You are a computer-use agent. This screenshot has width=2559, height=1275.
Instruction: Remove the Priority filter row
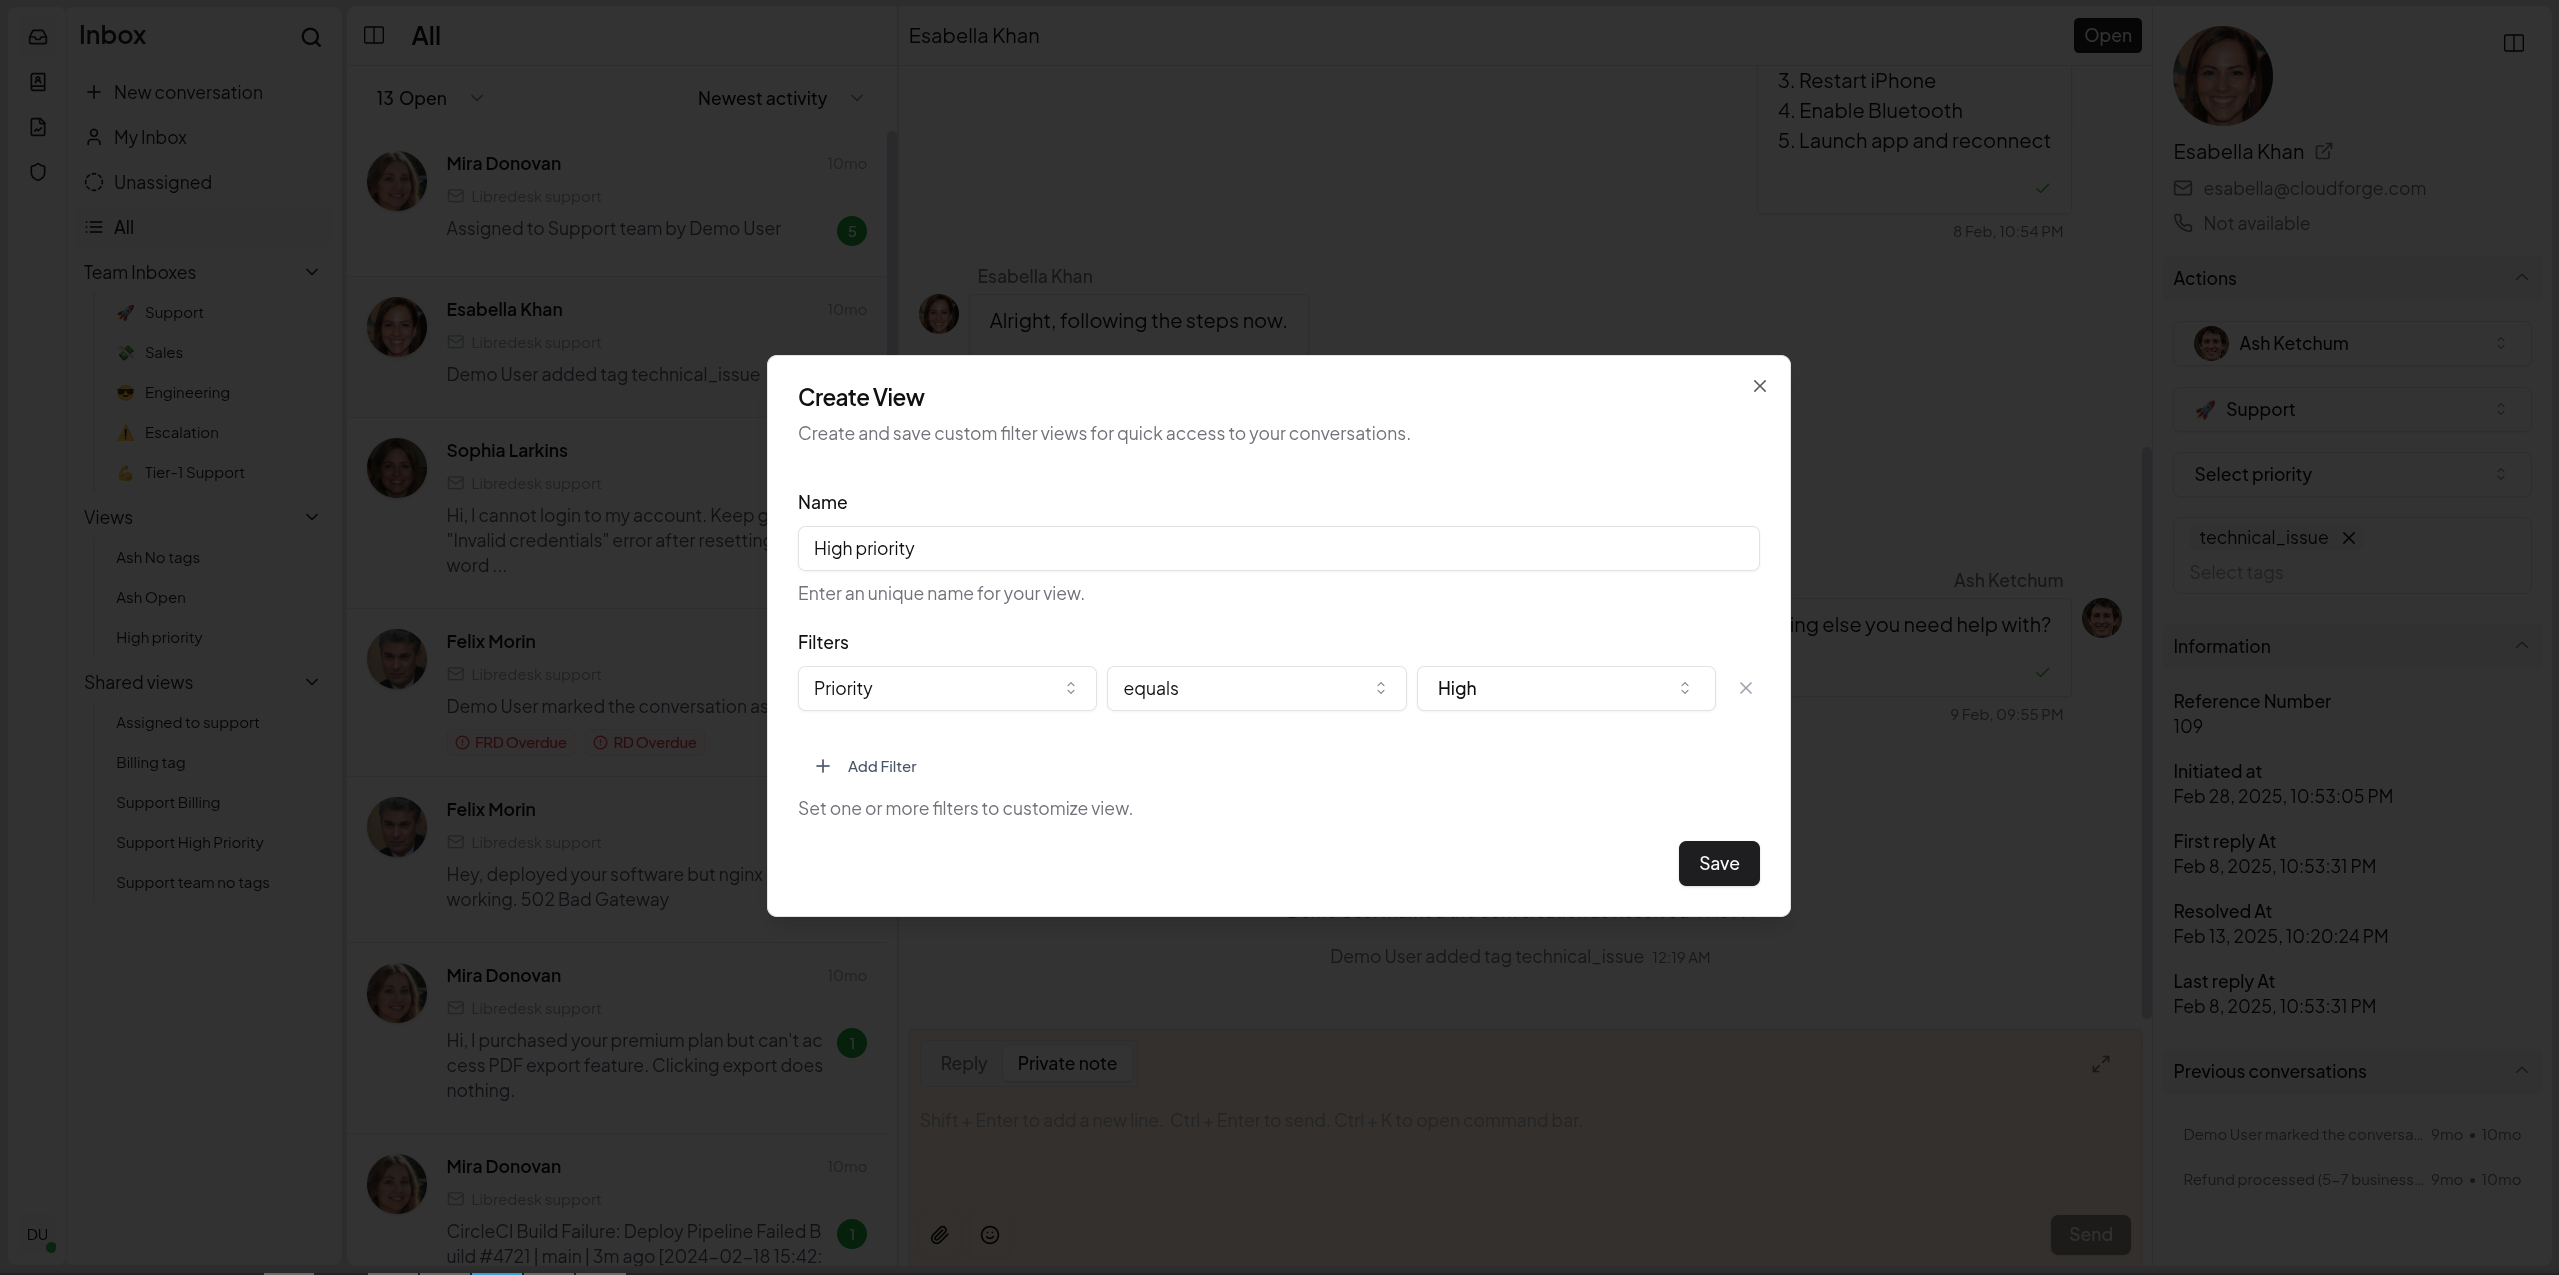click(x=1745, y=688)
